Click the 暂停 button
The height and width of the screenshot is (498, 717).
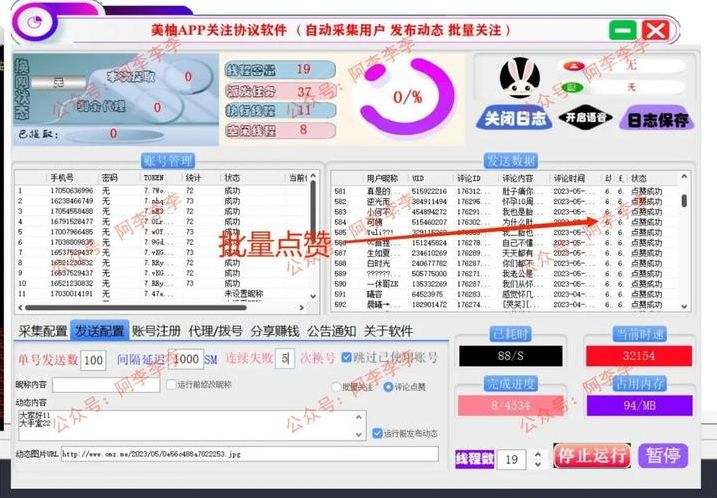pyautogui.click(x=663, y=455)
